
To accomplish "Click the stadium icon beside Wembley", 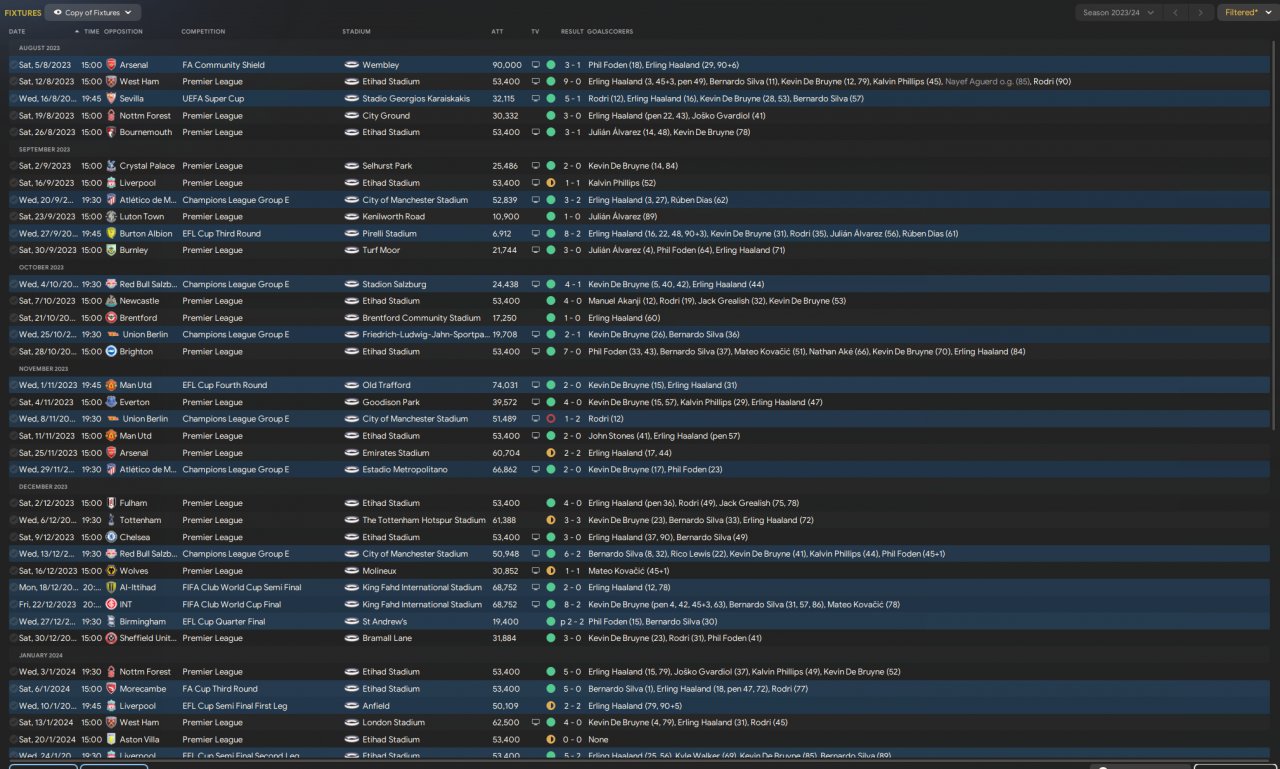I will point(351,65).
